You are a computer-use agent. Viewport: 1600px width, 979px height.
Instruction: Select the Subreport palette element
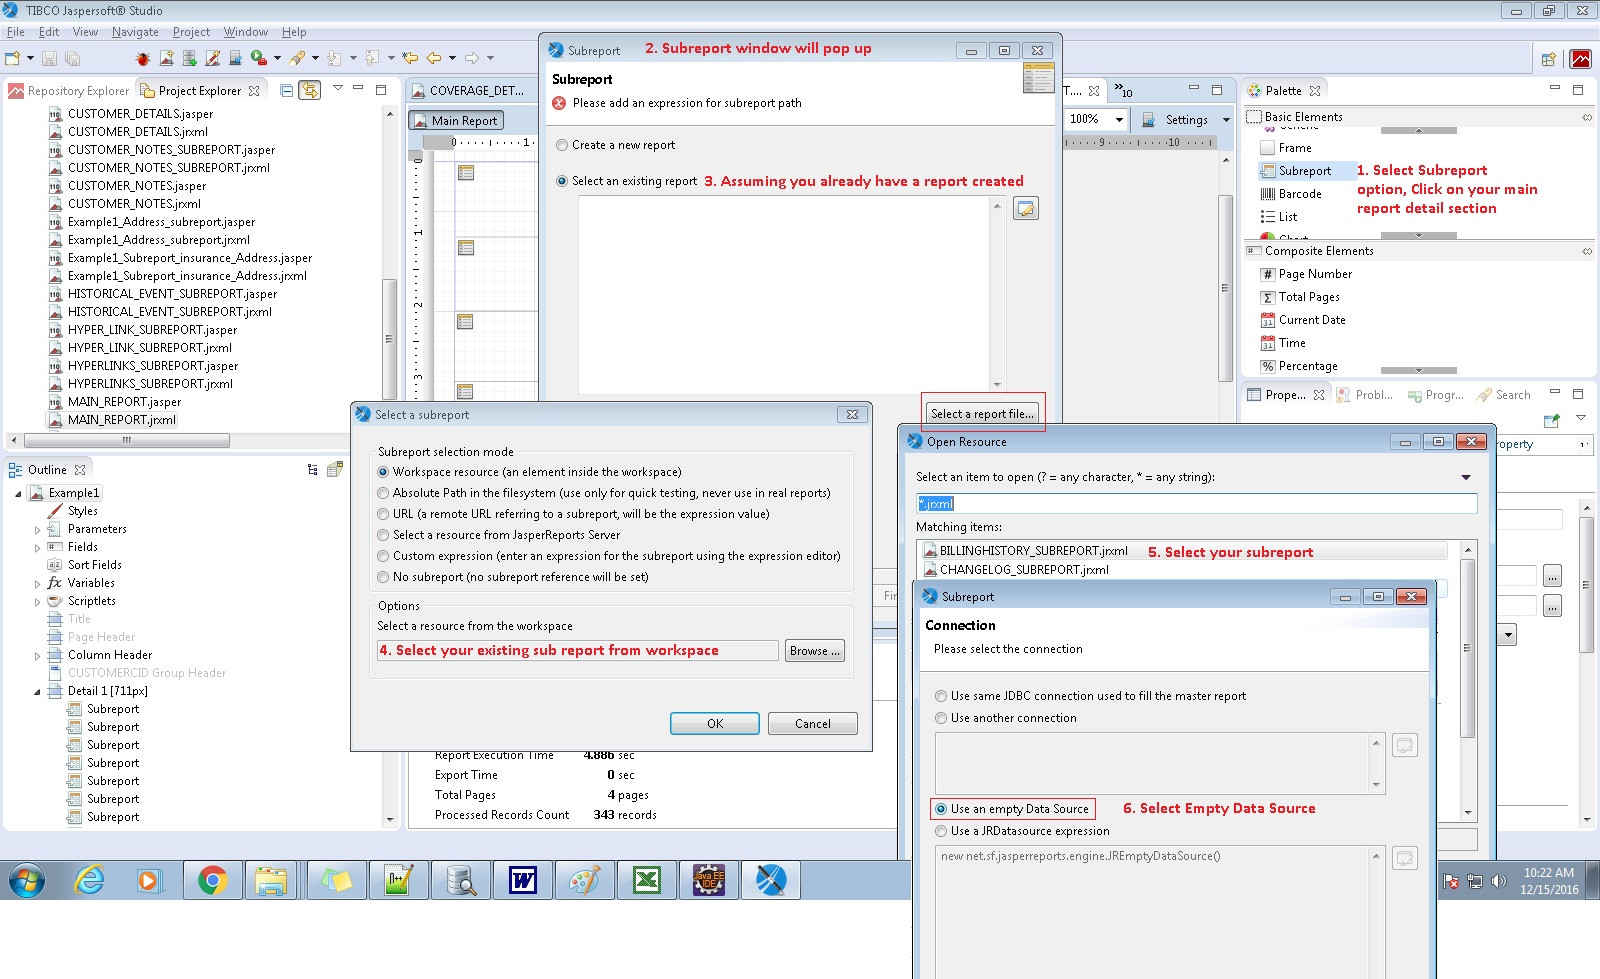pyautogui.click(x=1304, y=171)
